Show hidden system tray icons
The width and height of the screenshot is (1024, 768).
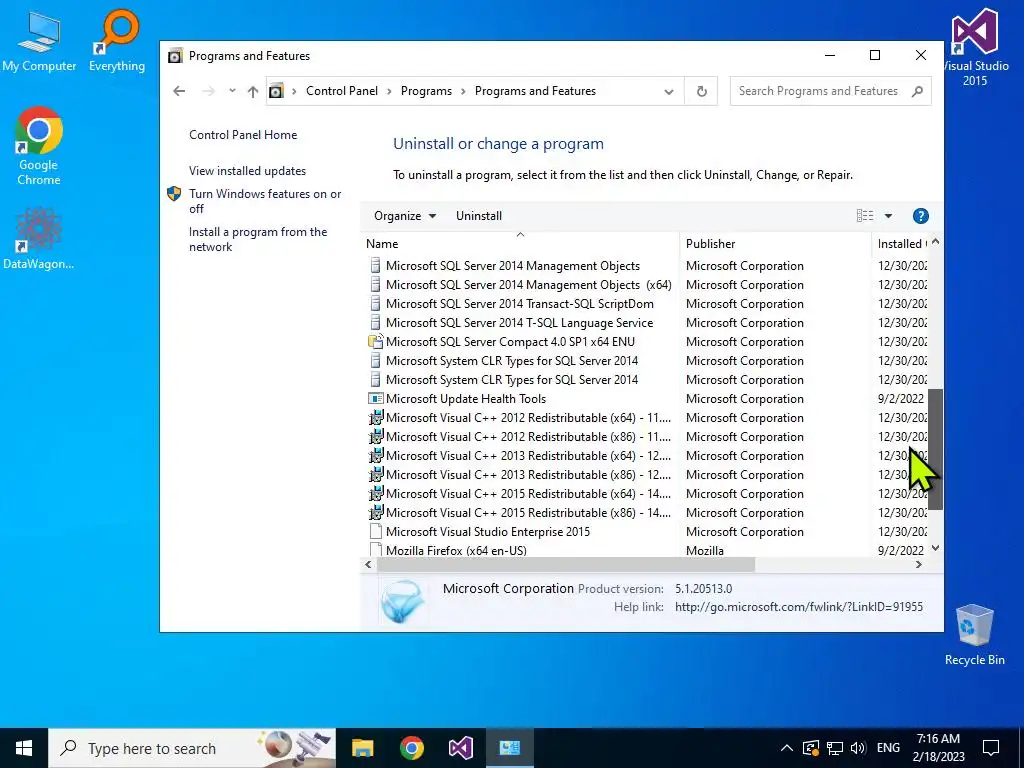(787, 748)
